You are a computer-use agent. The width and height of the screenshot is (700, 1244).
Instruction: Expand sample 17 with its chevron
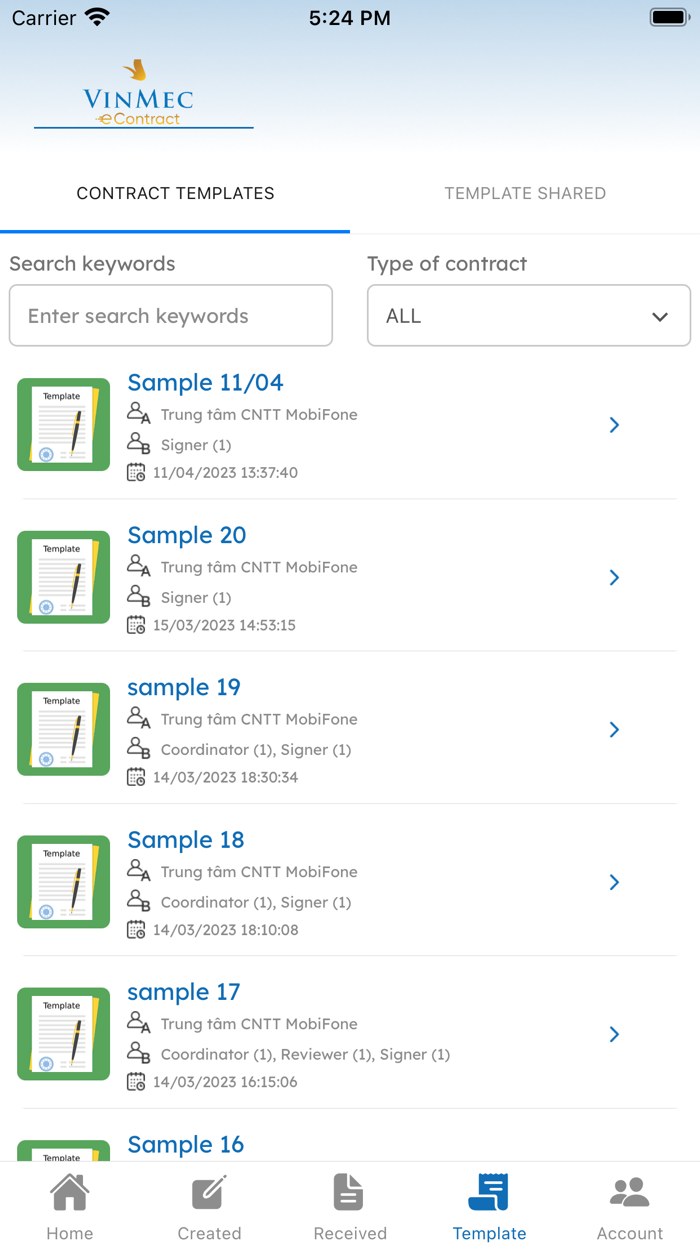coord(614,1034)
